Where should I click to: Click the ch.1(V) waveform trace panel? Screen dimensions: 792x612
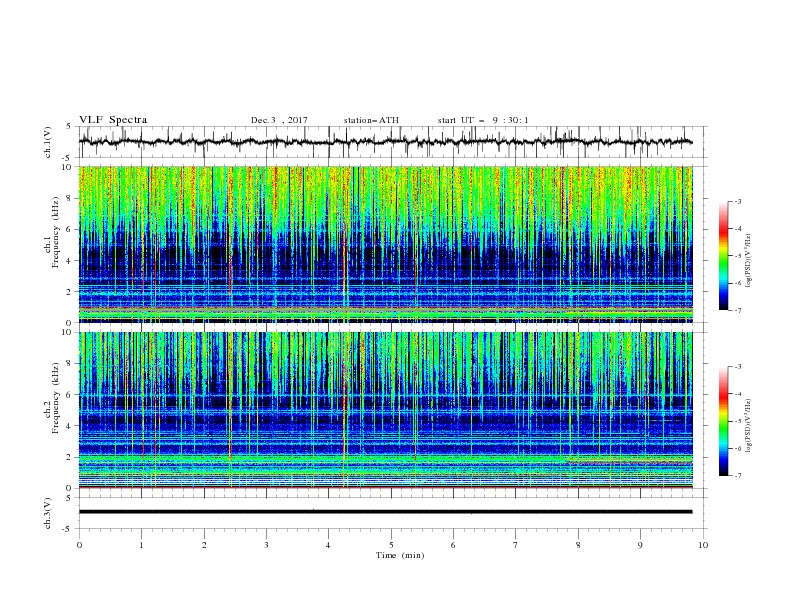click(392, 142)
